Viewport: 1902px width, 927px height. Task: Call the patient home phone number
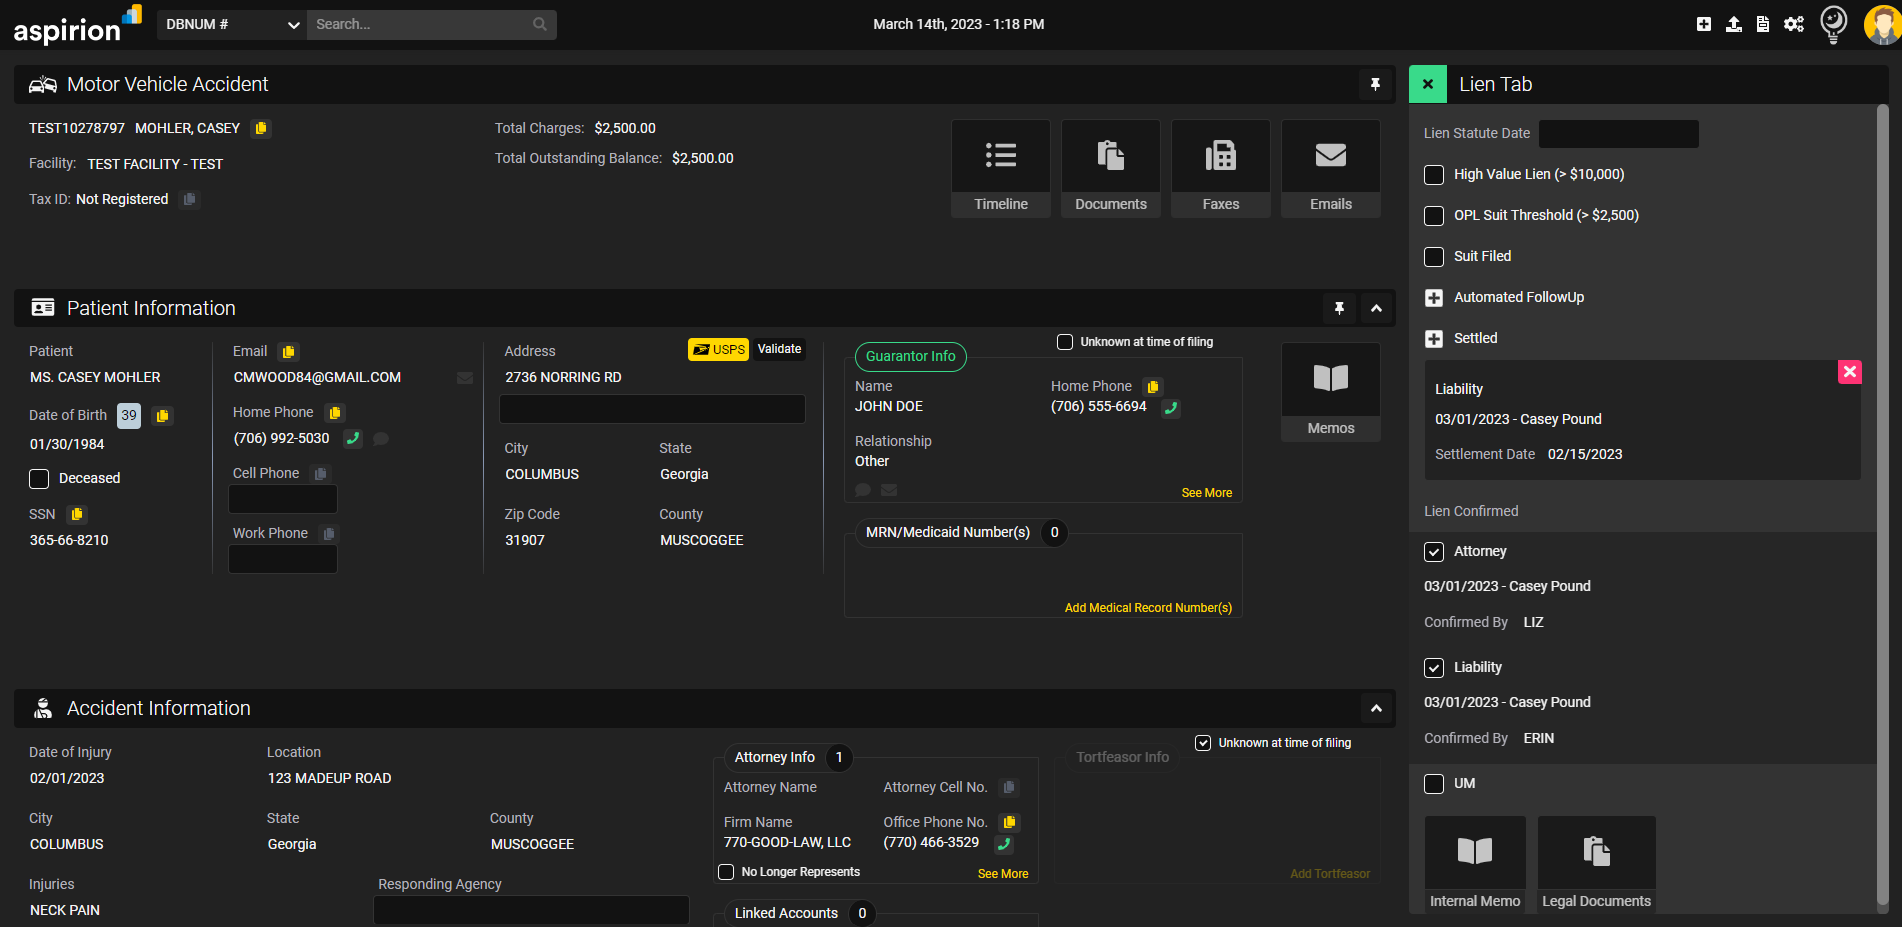pyautogui.click(x=353, y=438)
